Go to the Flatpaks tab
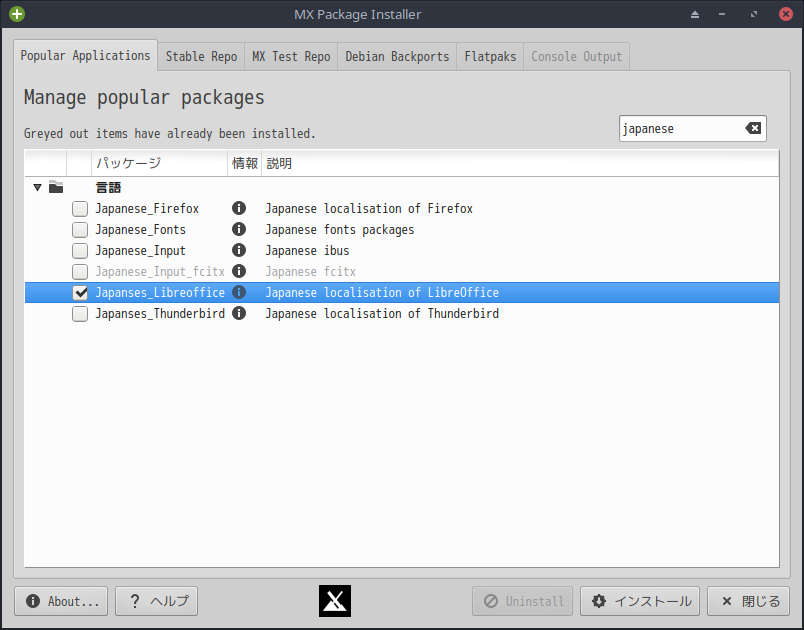 (490, 56)
